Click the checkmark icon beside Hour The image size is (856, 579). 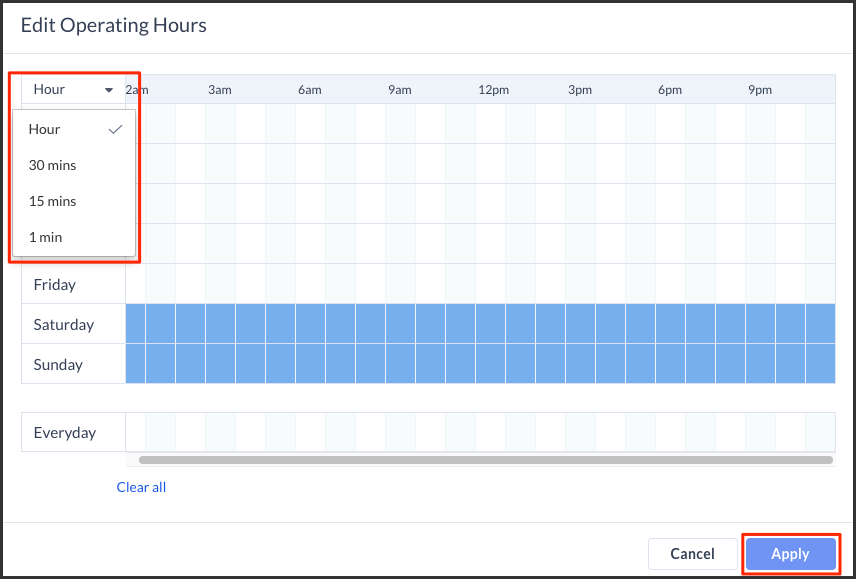(x=115, y=129)
